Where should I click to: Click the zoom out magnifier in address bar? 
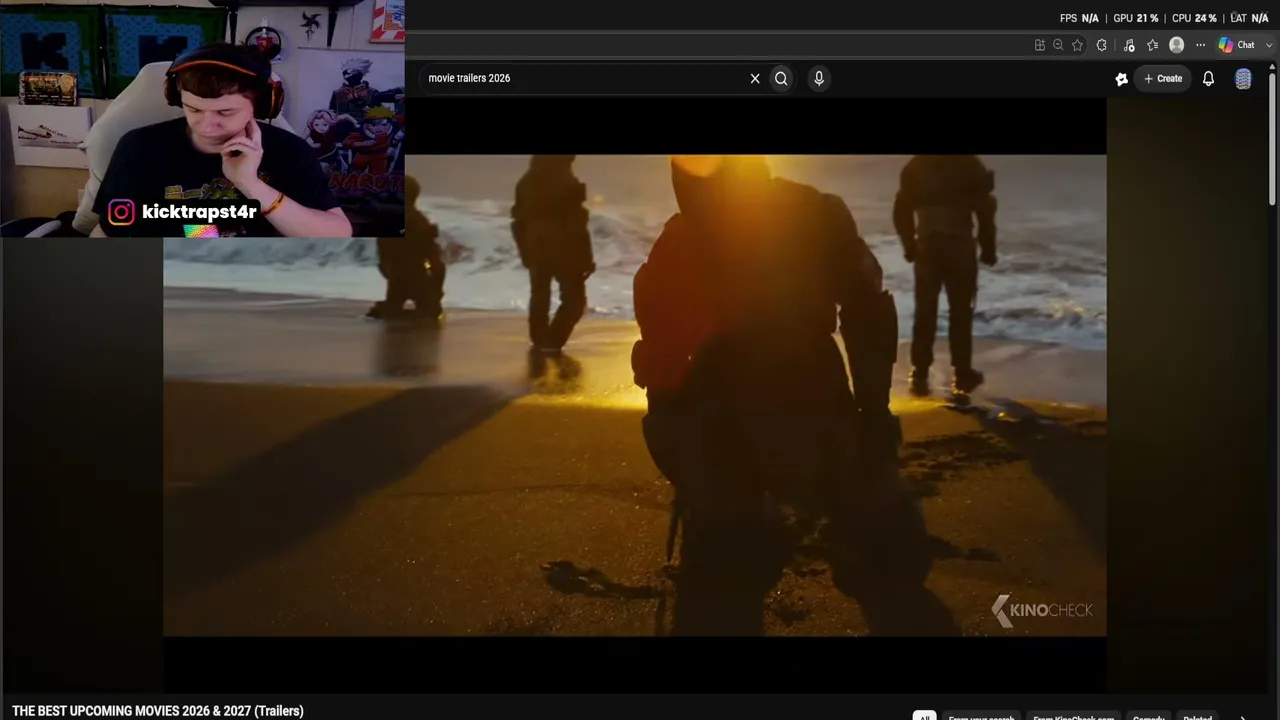[1058, 45]
